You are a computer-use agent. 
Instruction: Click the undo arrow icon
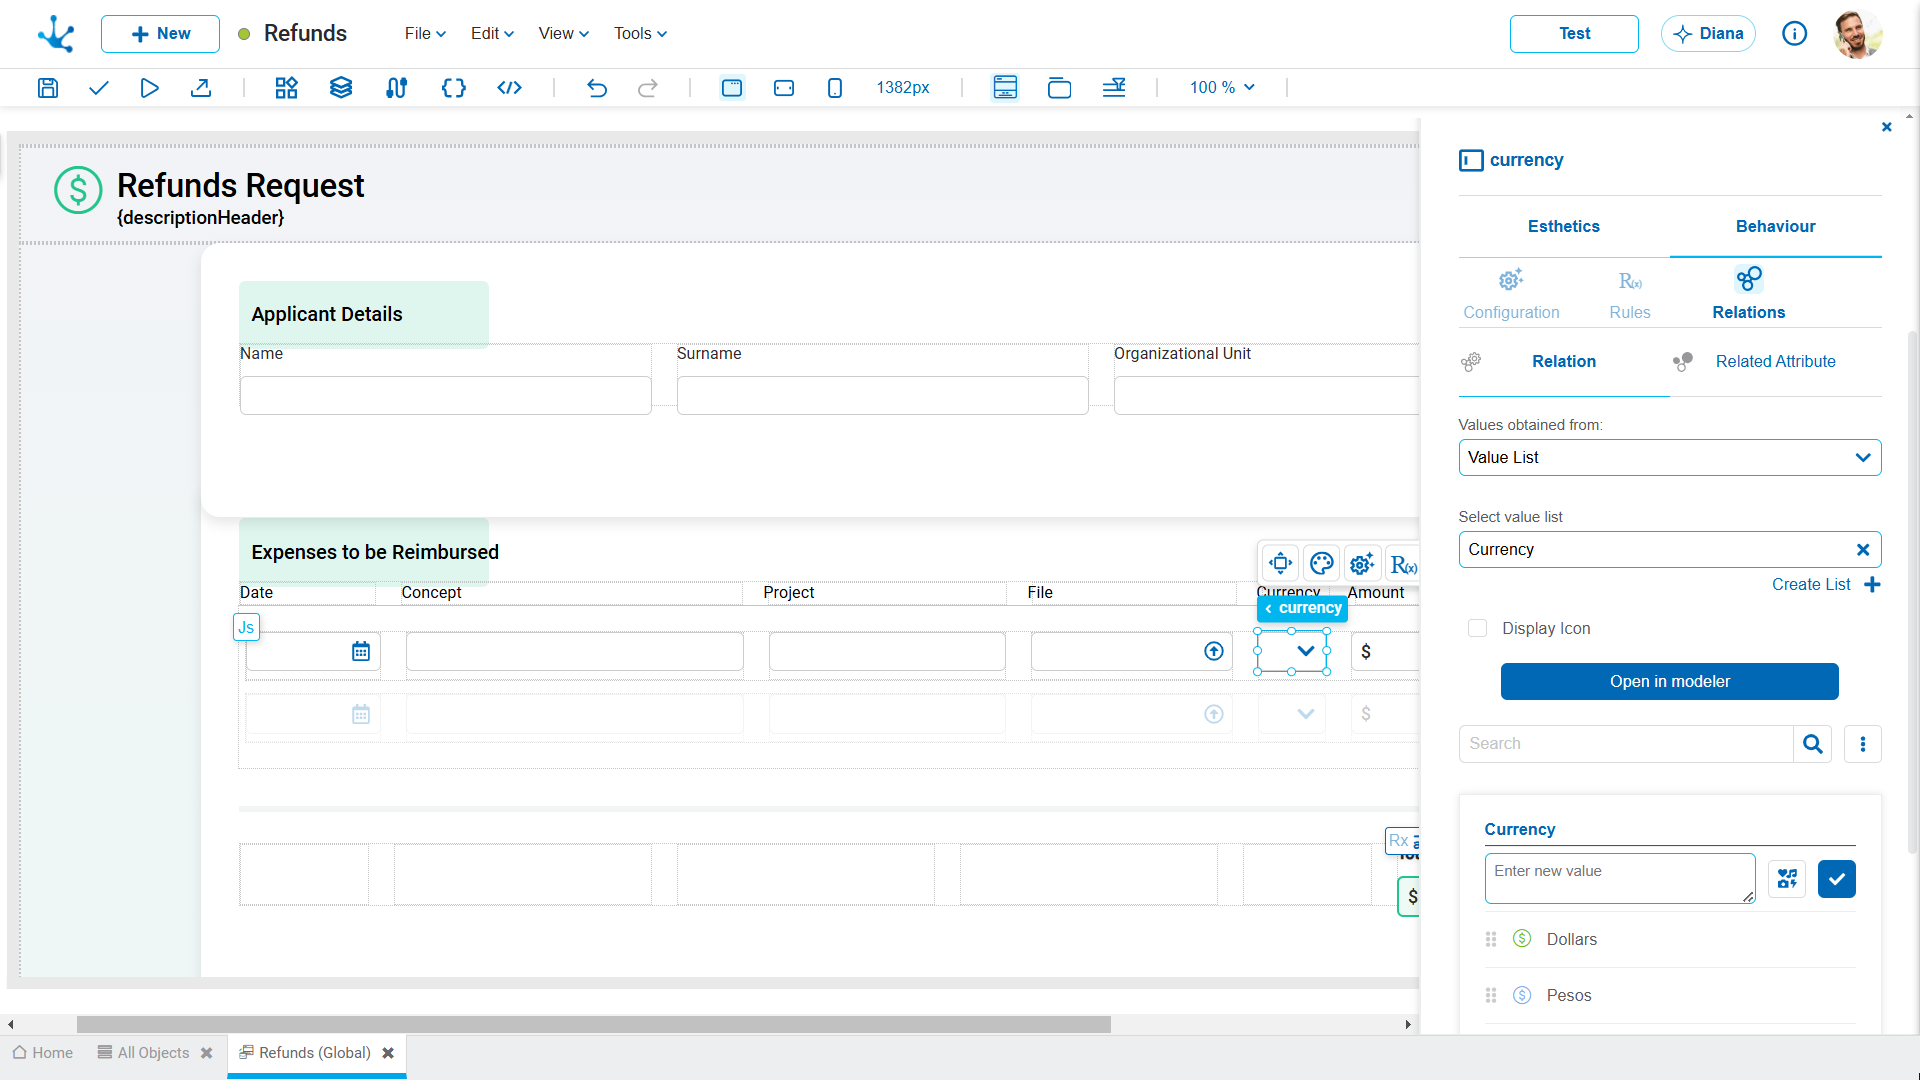[597, 88]
